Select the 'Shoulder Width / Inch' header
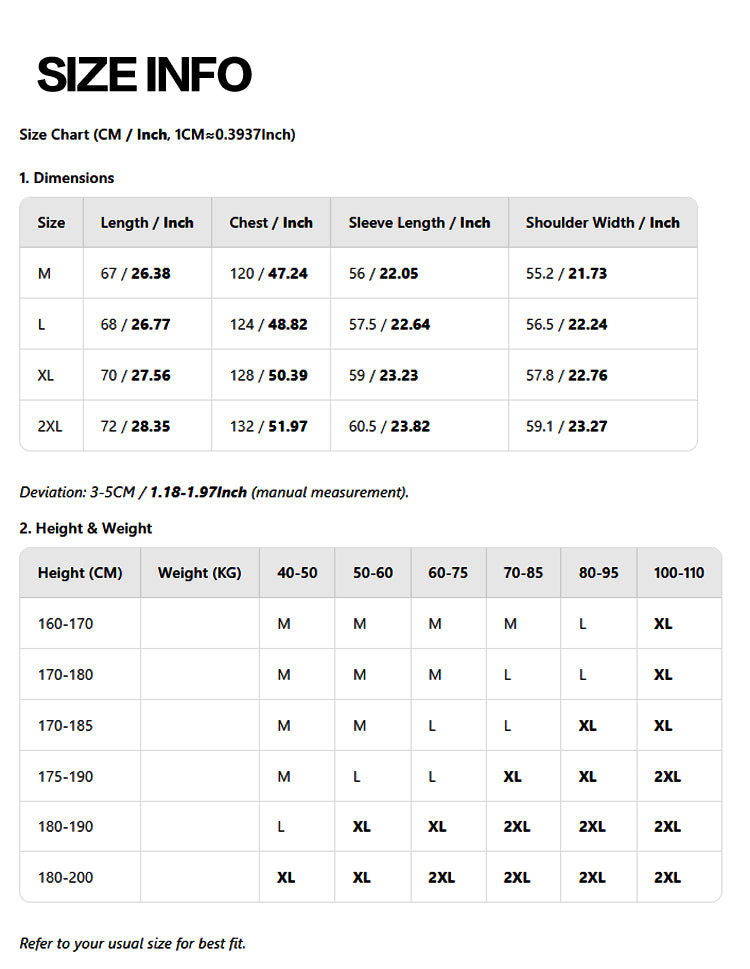The image size is (750, 969). (602, 223)
